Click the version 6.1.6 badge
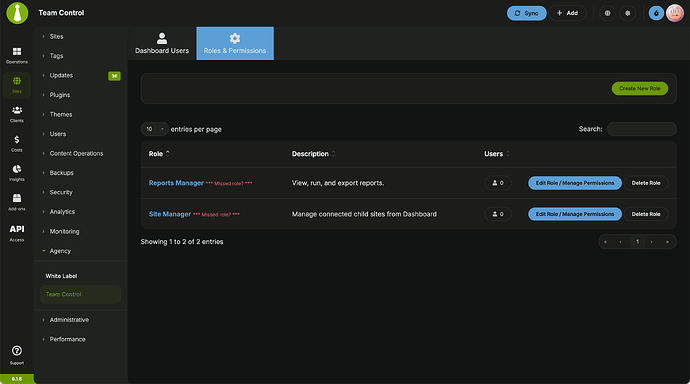Viewport: 690px width, 384px height. tap(17, 379)
